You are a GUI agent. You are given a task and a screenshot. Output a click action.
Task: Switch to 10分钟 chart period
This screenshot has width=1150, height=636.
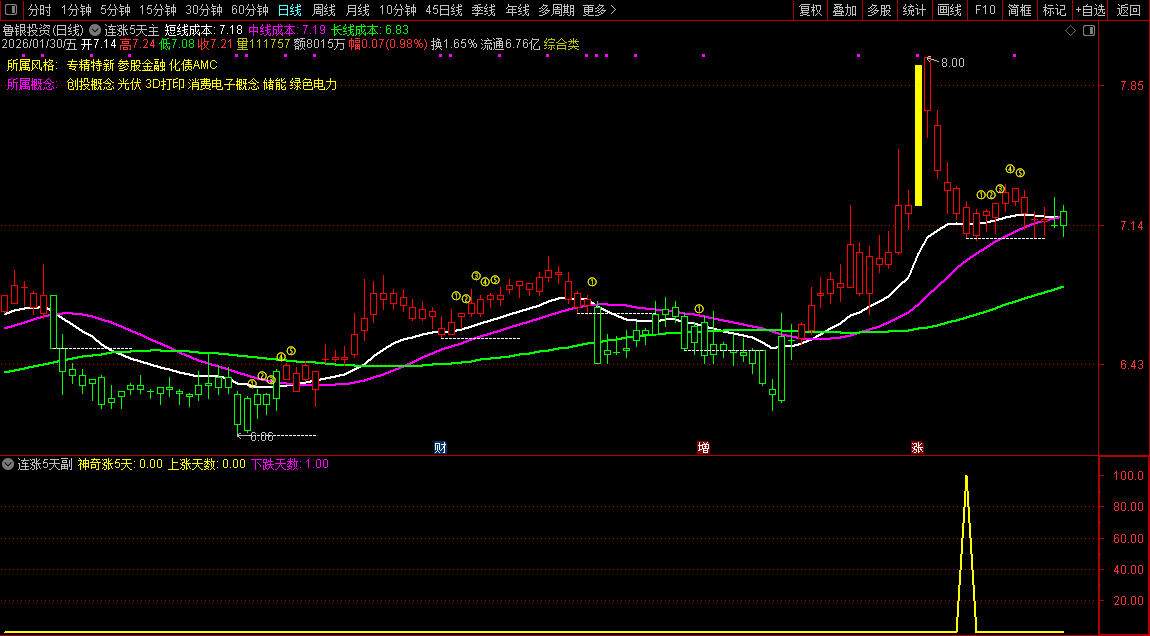(398, 10)
